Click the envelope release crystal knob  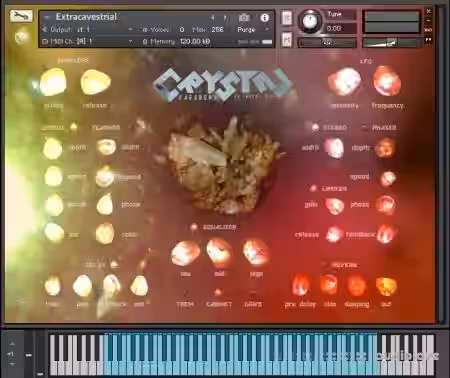coord(95,82)
